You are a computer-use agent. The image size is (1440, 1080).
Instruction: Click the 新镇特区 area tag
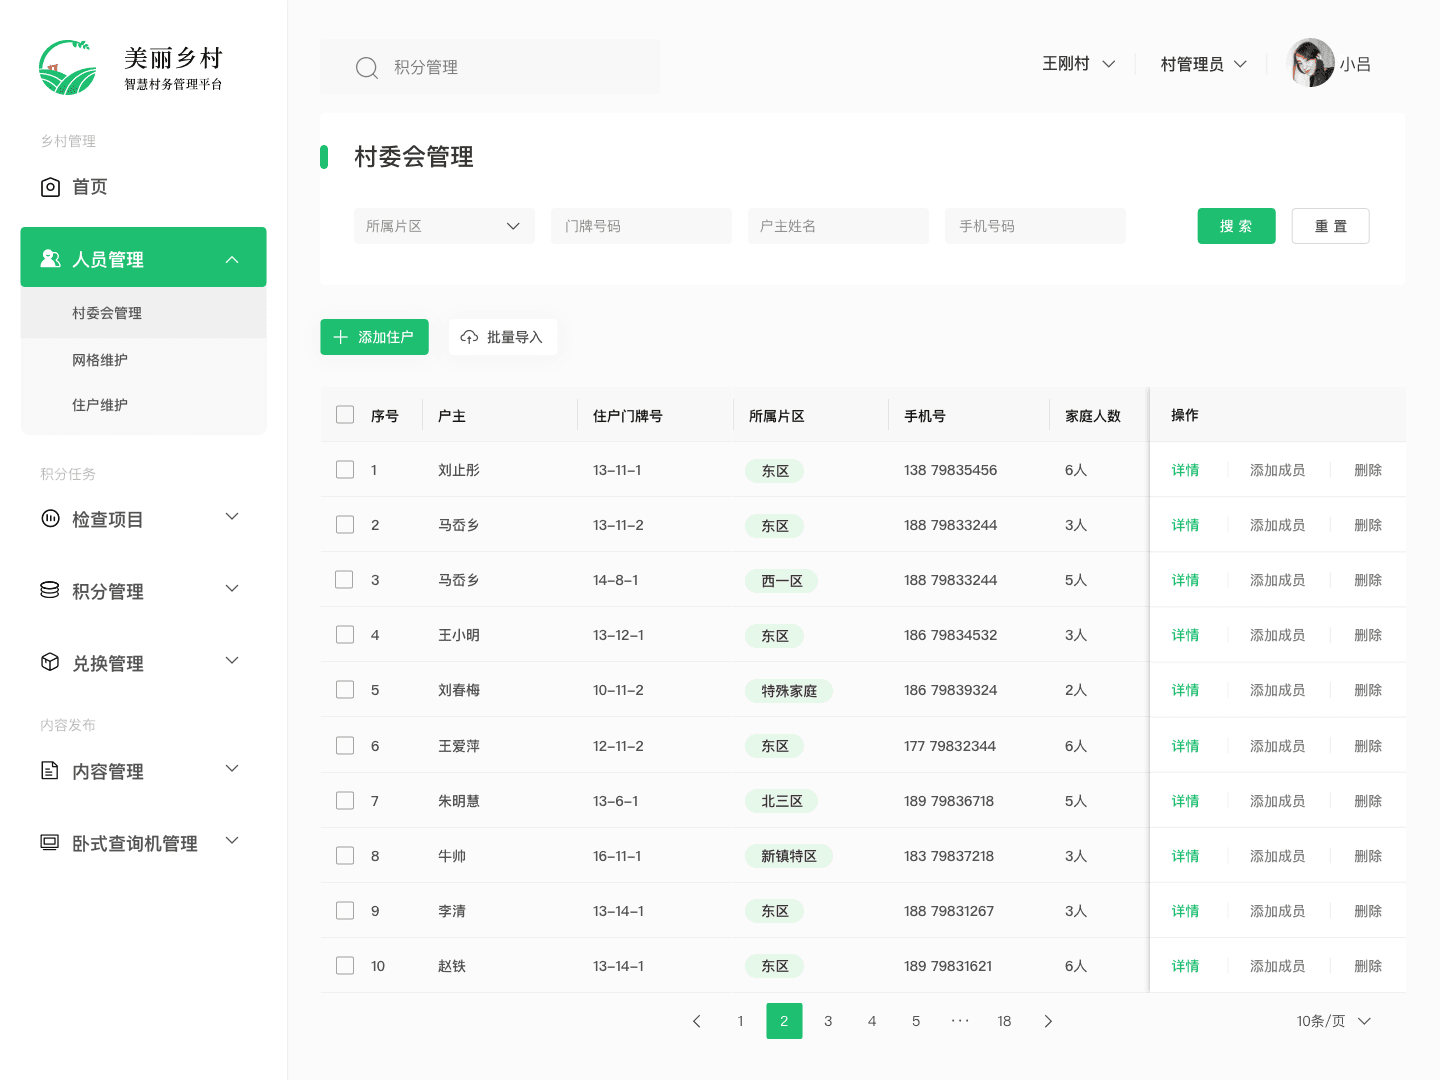pos(789,856)
